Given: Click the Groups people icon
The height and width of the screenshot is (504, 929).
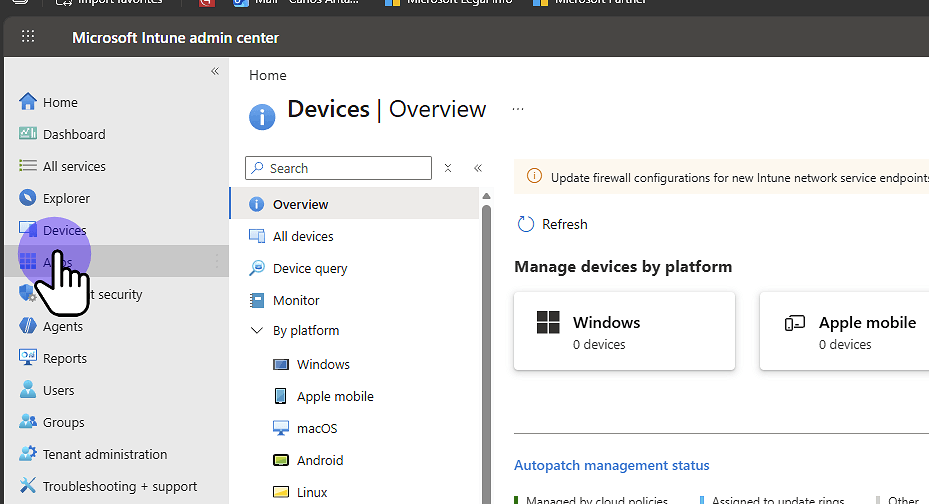Looking at the screenshot, I should (x=28, y=421).
